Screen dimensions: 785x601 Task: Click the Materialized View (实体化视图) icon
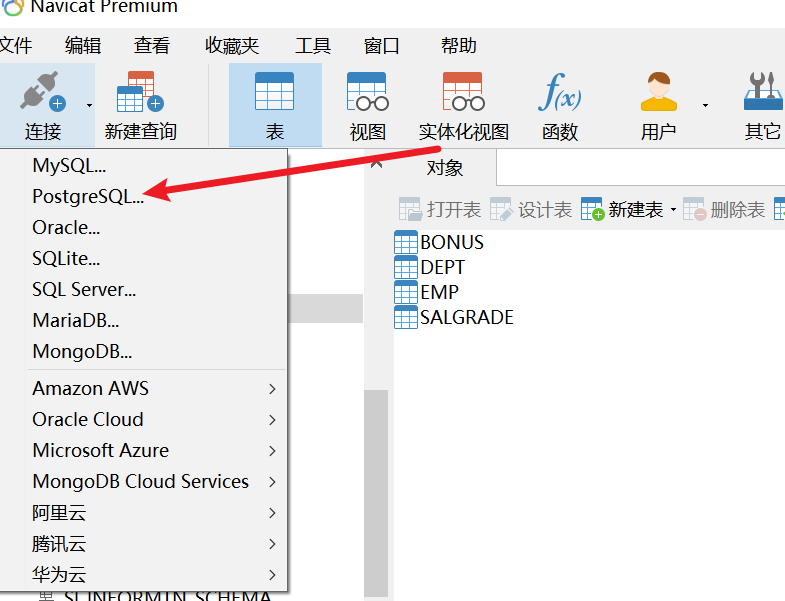click(463, 93)
